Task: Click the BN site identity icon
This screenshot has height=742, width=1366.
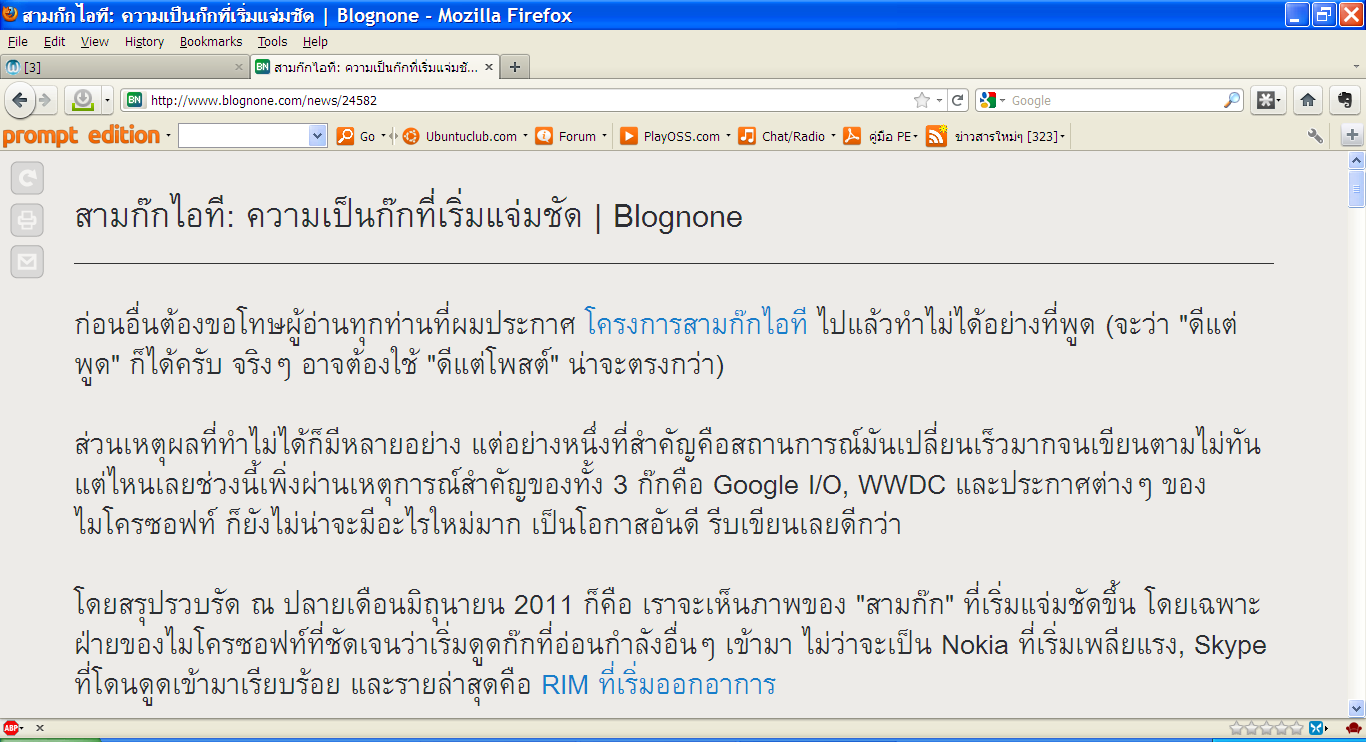Action: pos(134,100)
